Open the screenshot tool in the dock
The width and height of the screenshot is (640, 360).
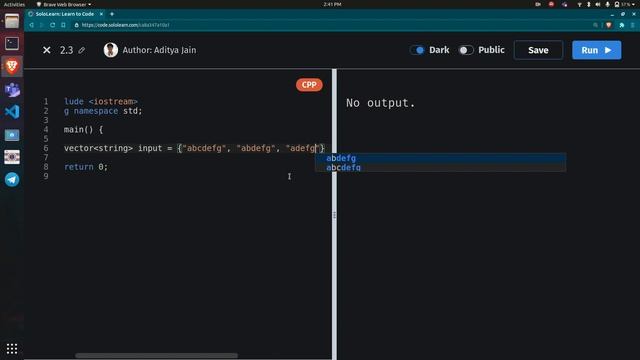pyautogui.click(x=12, y=157)
